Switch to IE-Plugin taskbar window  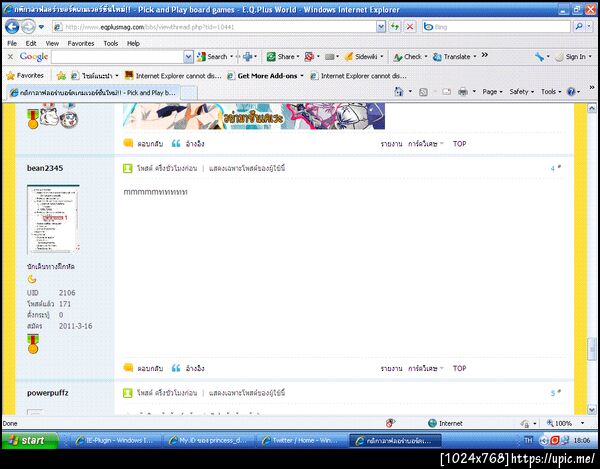pos(114,440)
